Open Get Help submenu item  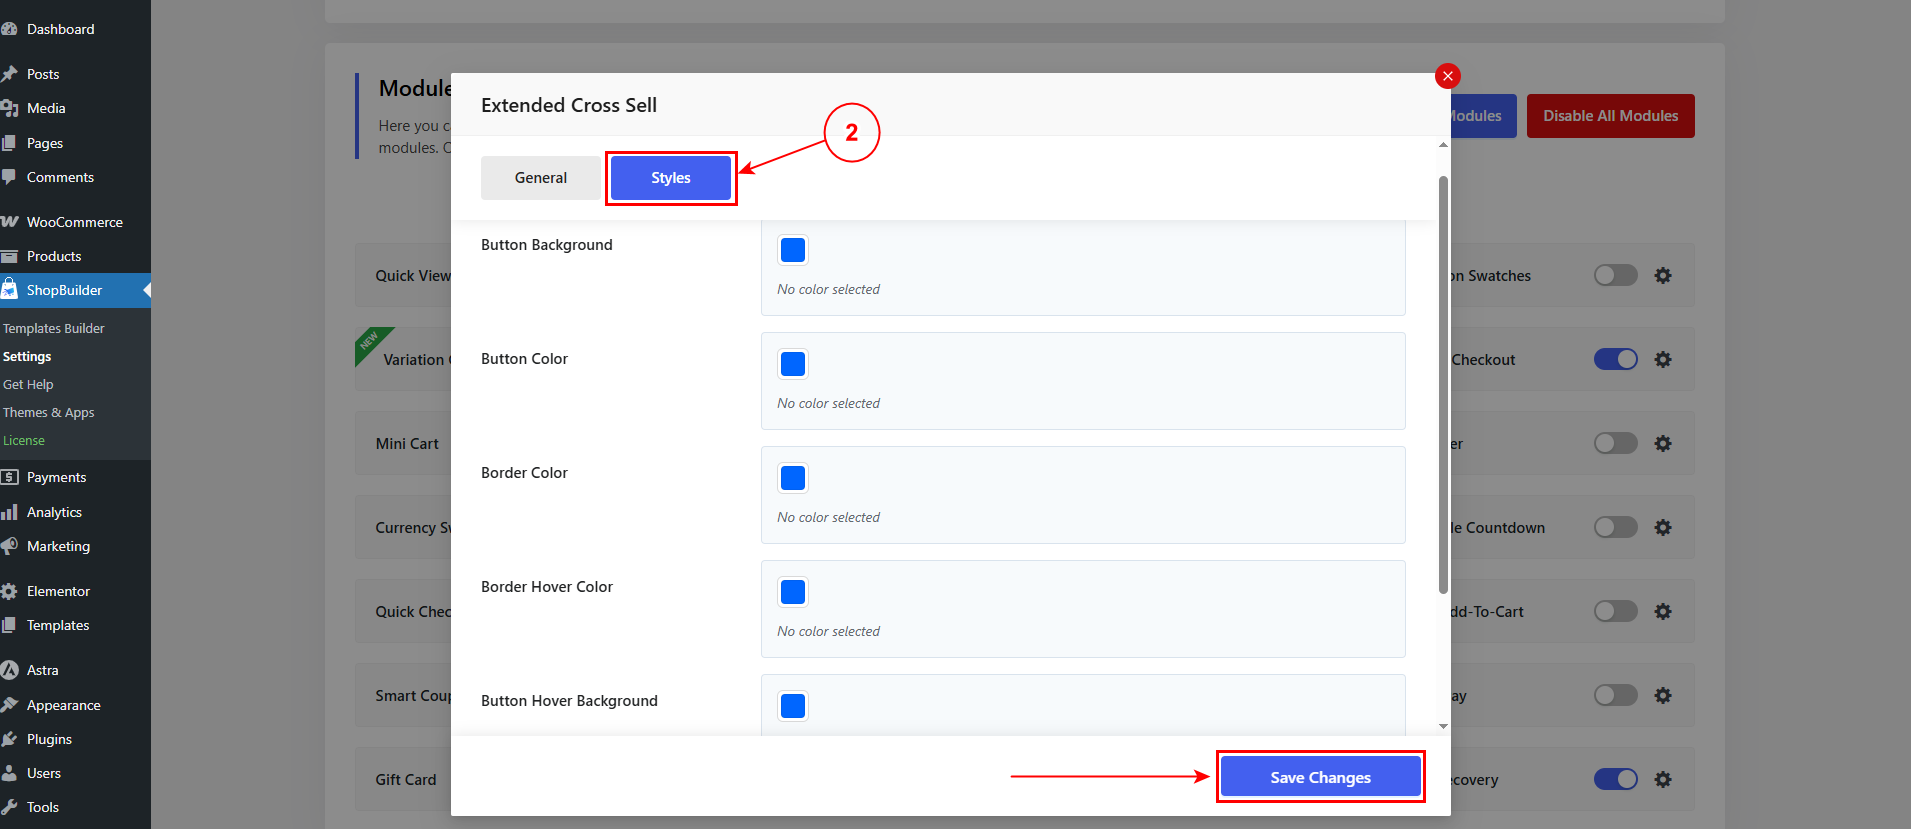(x=28, y=384)
